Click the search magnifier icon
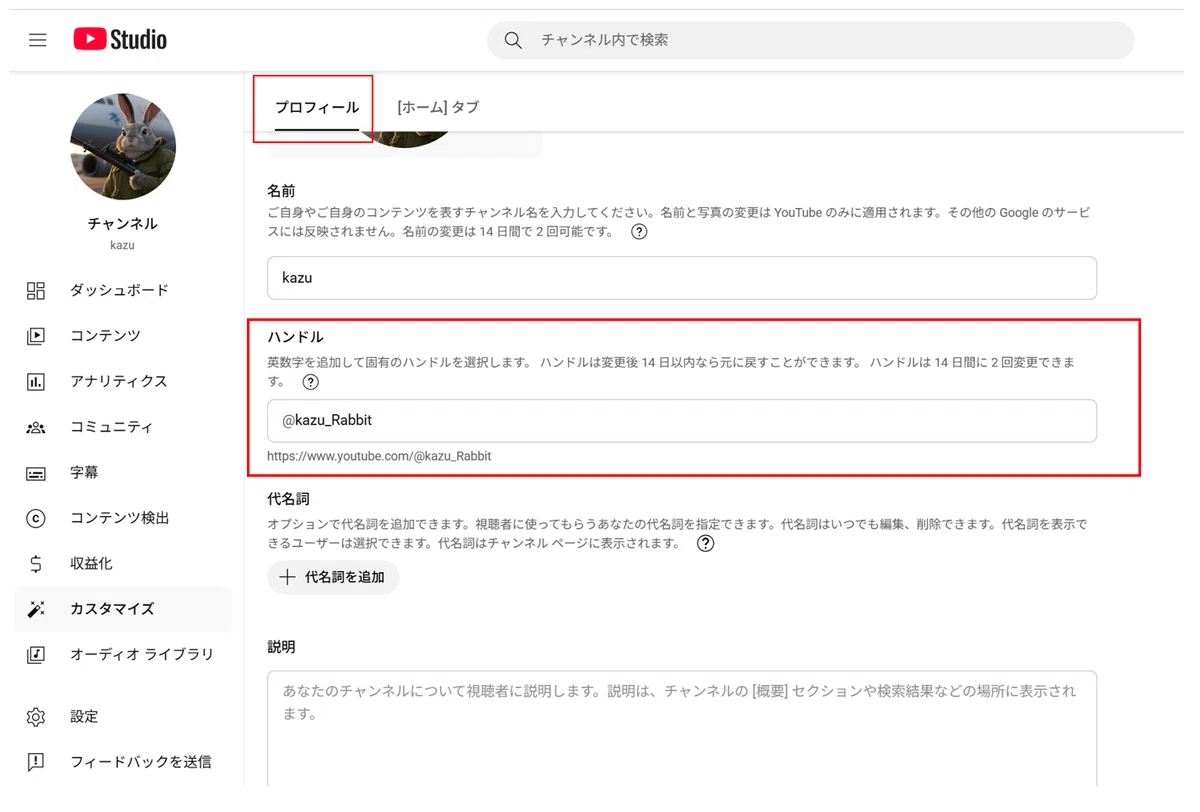Viewport: 1200px width, 812px height. click(513, 40)
